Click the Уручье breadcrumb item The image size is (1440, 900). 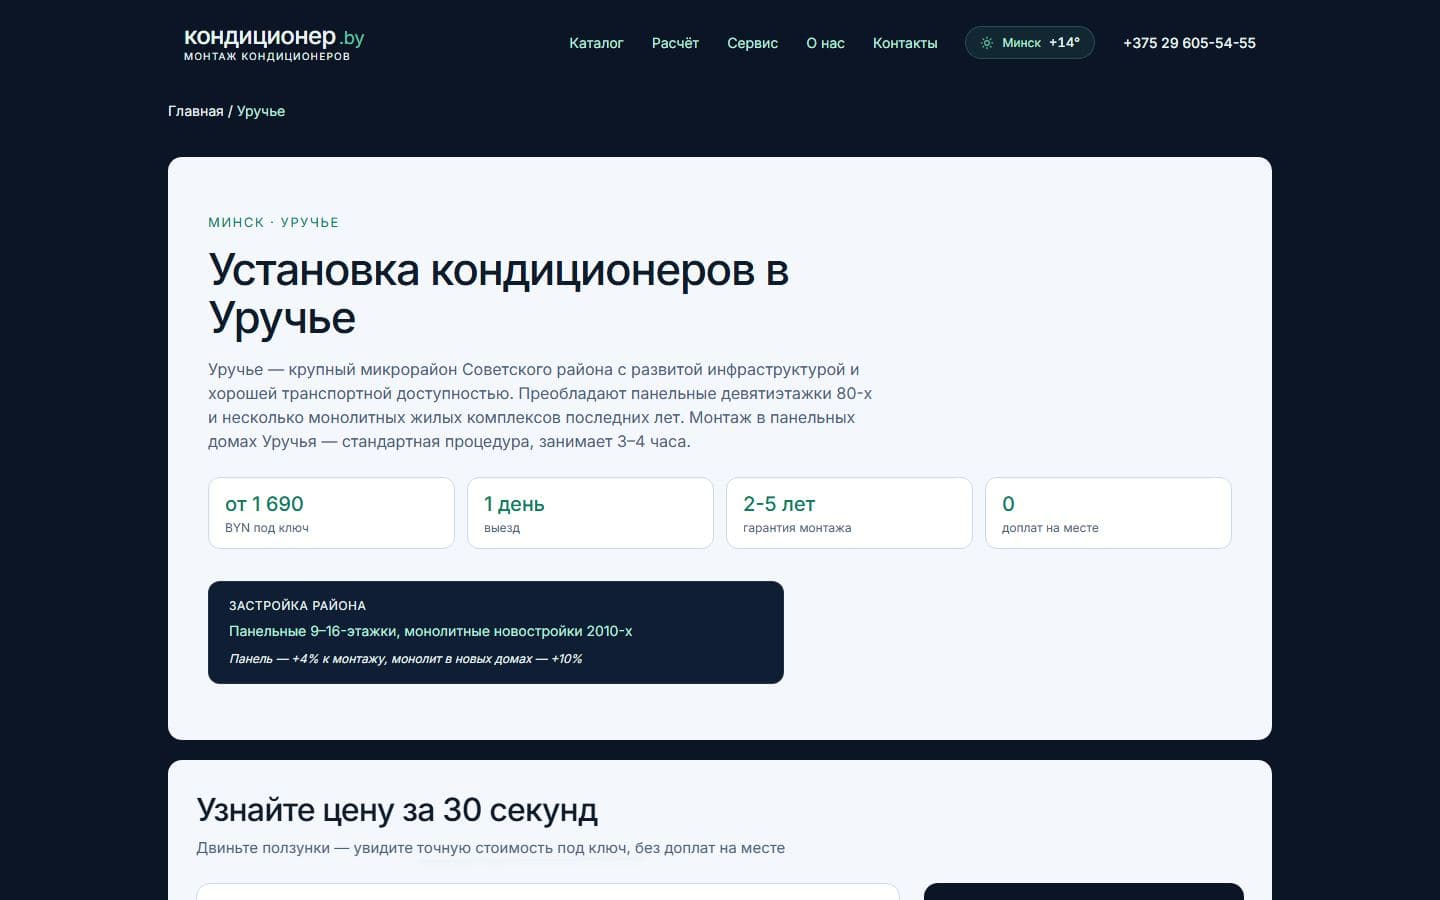(261, 111)
